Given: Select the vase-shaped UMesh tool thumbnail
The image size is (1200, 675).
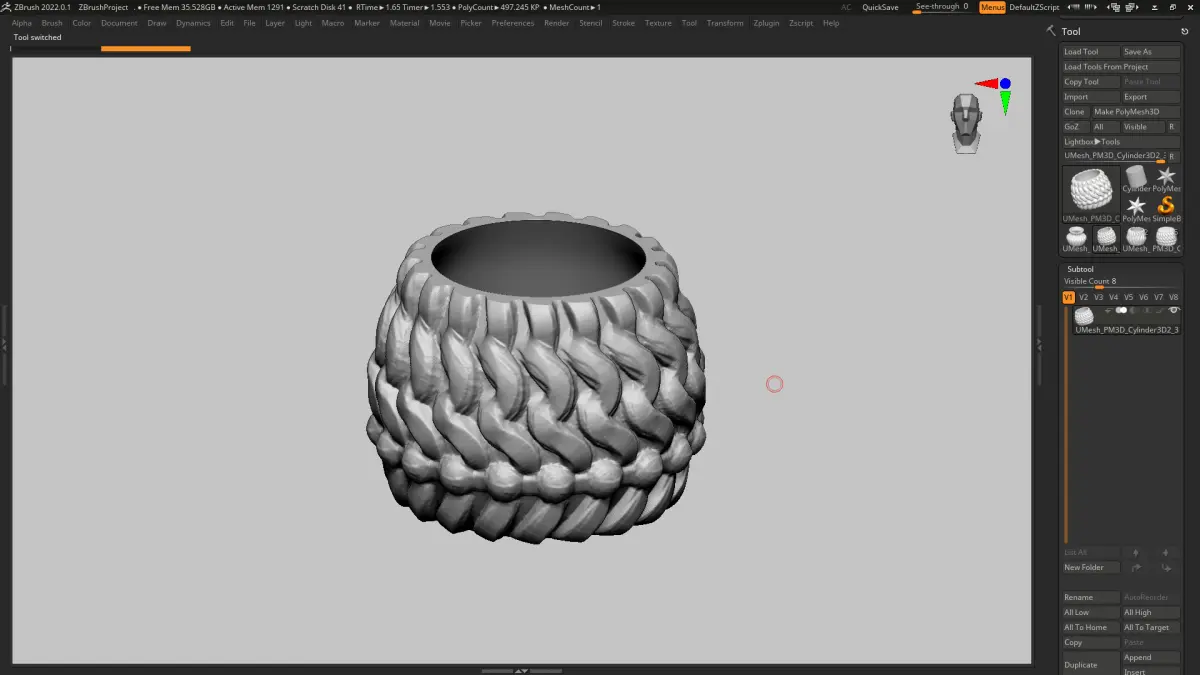Looking at the screenshot, I should click(1076, 239).
